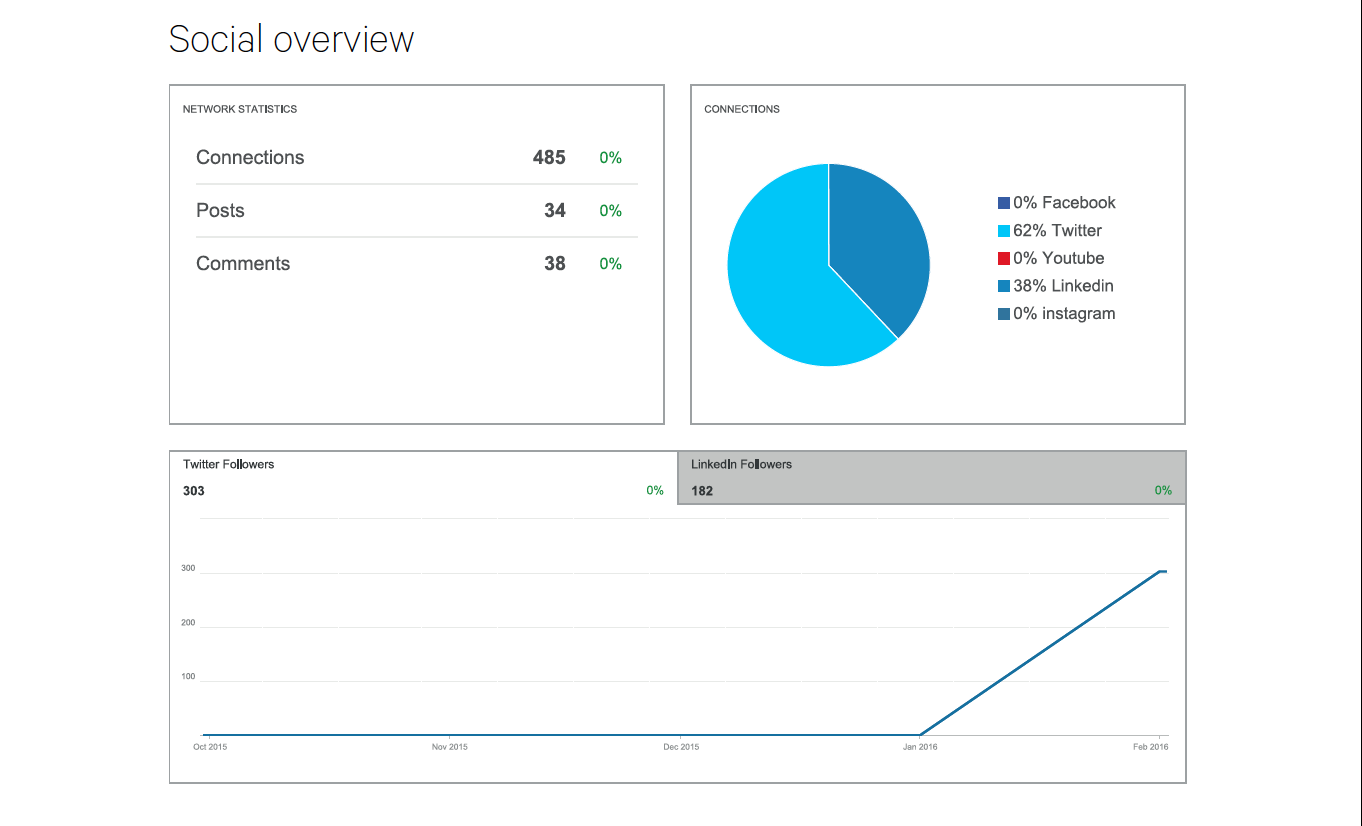Click the 'Oct 2015' axis label
This screenshot has height=826, width=1362.
(x=210, y=747)
